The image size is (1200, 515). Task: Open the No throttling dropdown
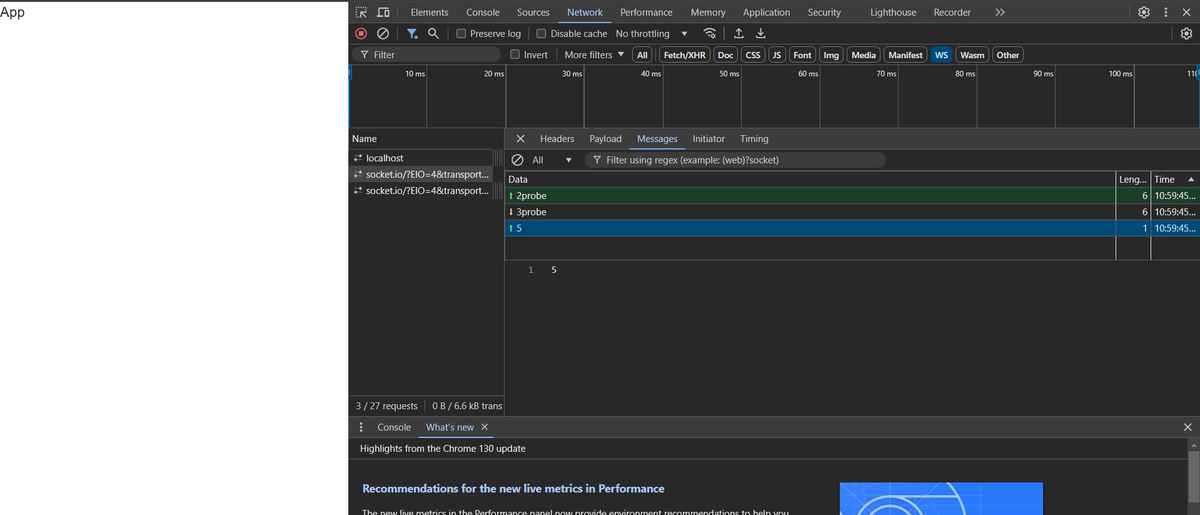pyautogui.click(x=651, y=33)
